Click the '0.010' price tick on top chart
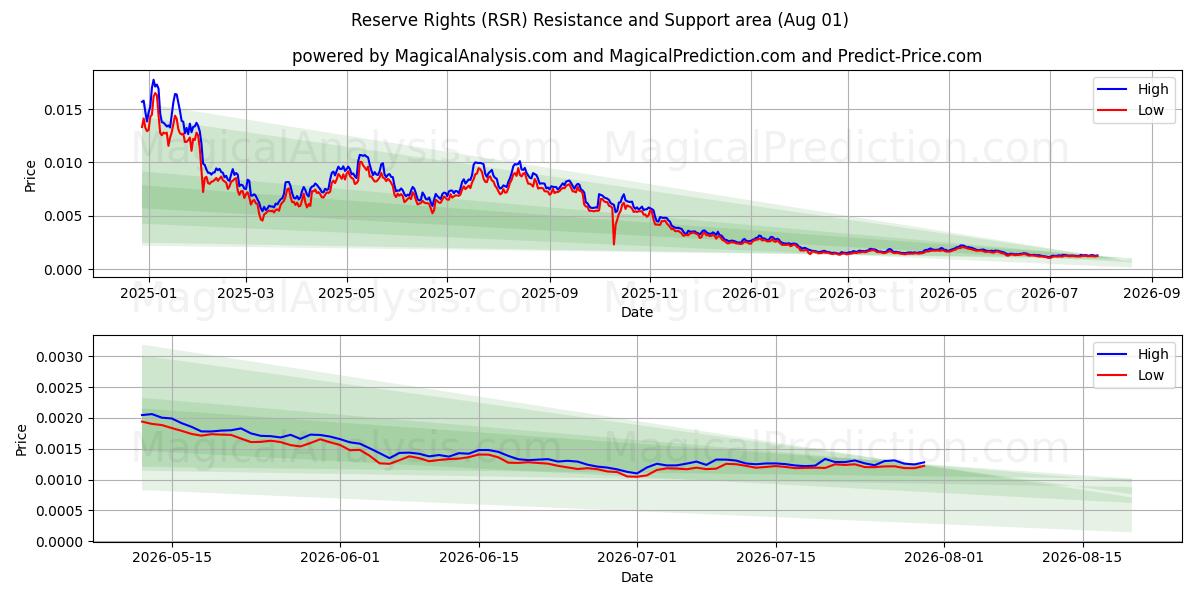Image resolution: width=1200 pixels, height=600 pixels. pyautogui.click(x=66, y=163)
